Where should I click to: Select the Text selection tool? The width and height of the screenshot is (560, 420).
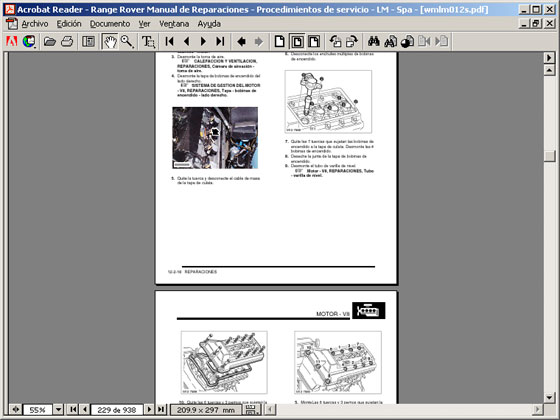point(148,41)
